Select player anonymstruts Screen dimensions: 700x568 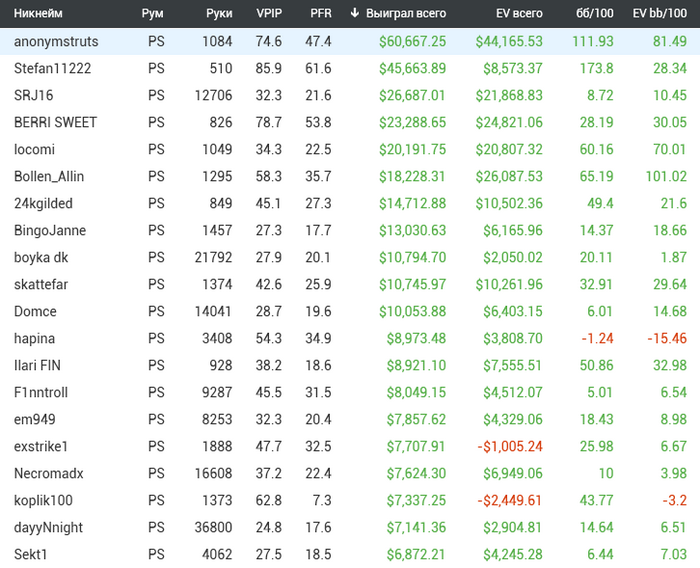[56, 42]
